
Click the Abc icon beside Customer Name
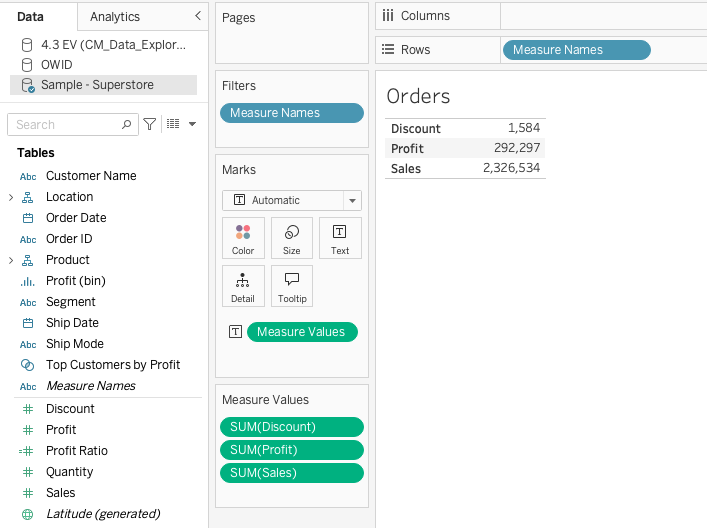coord(28,176)
